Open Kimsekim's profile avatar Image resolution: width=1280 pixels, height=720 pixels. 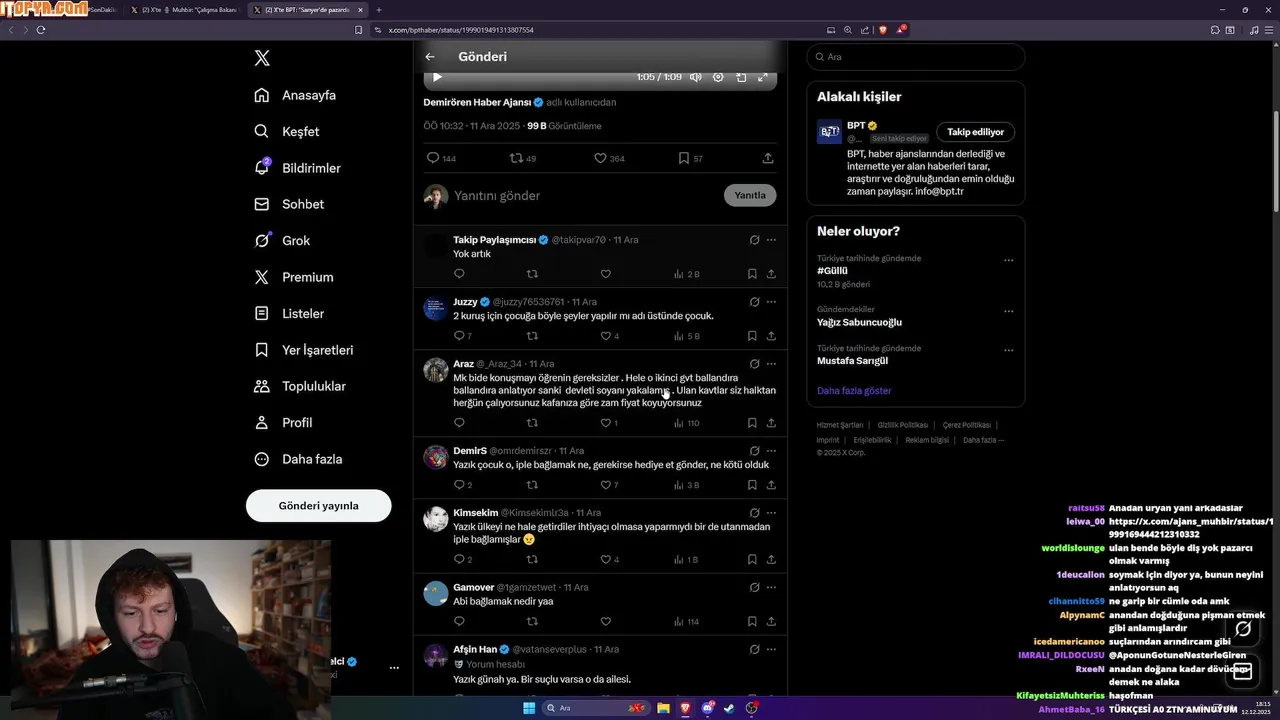point(435,519)
